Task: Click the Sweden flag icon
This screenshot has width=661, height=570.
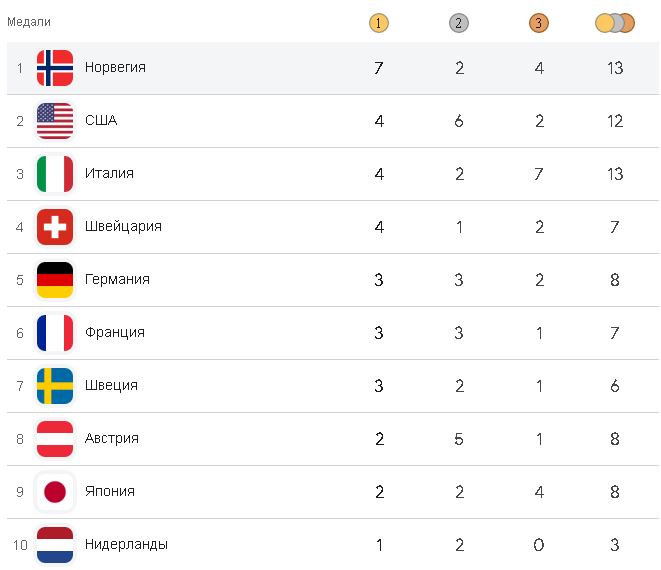Action: pos(55,386)
